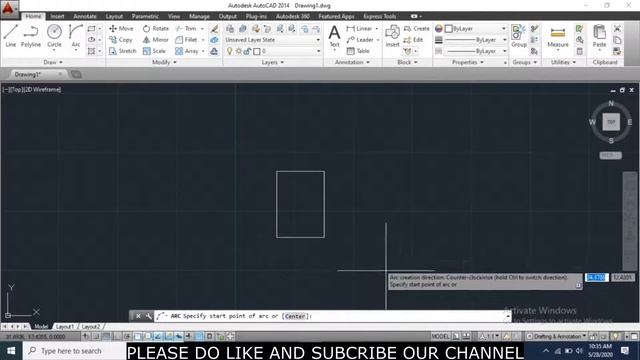Viewport: 640px width, 360px height.
Task: Toggle Grid display in status bar
Action: coord(107,336)
